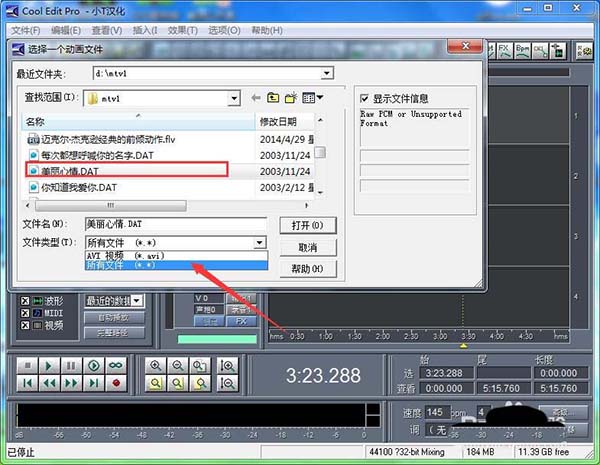Toggle the 文件类型 dropdown arrow
The image size is (600, 465).
pos(259,242)
